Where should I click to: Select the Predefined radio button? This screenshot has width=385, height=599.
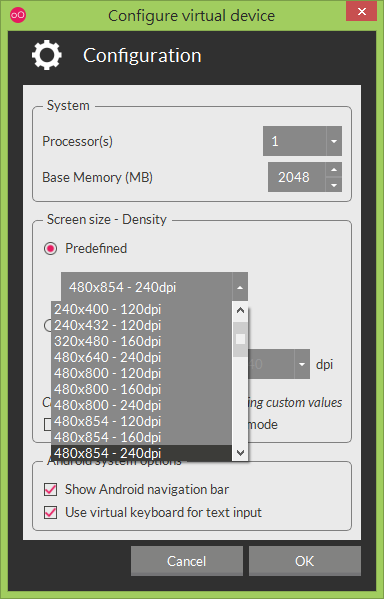tap(50, 249)
